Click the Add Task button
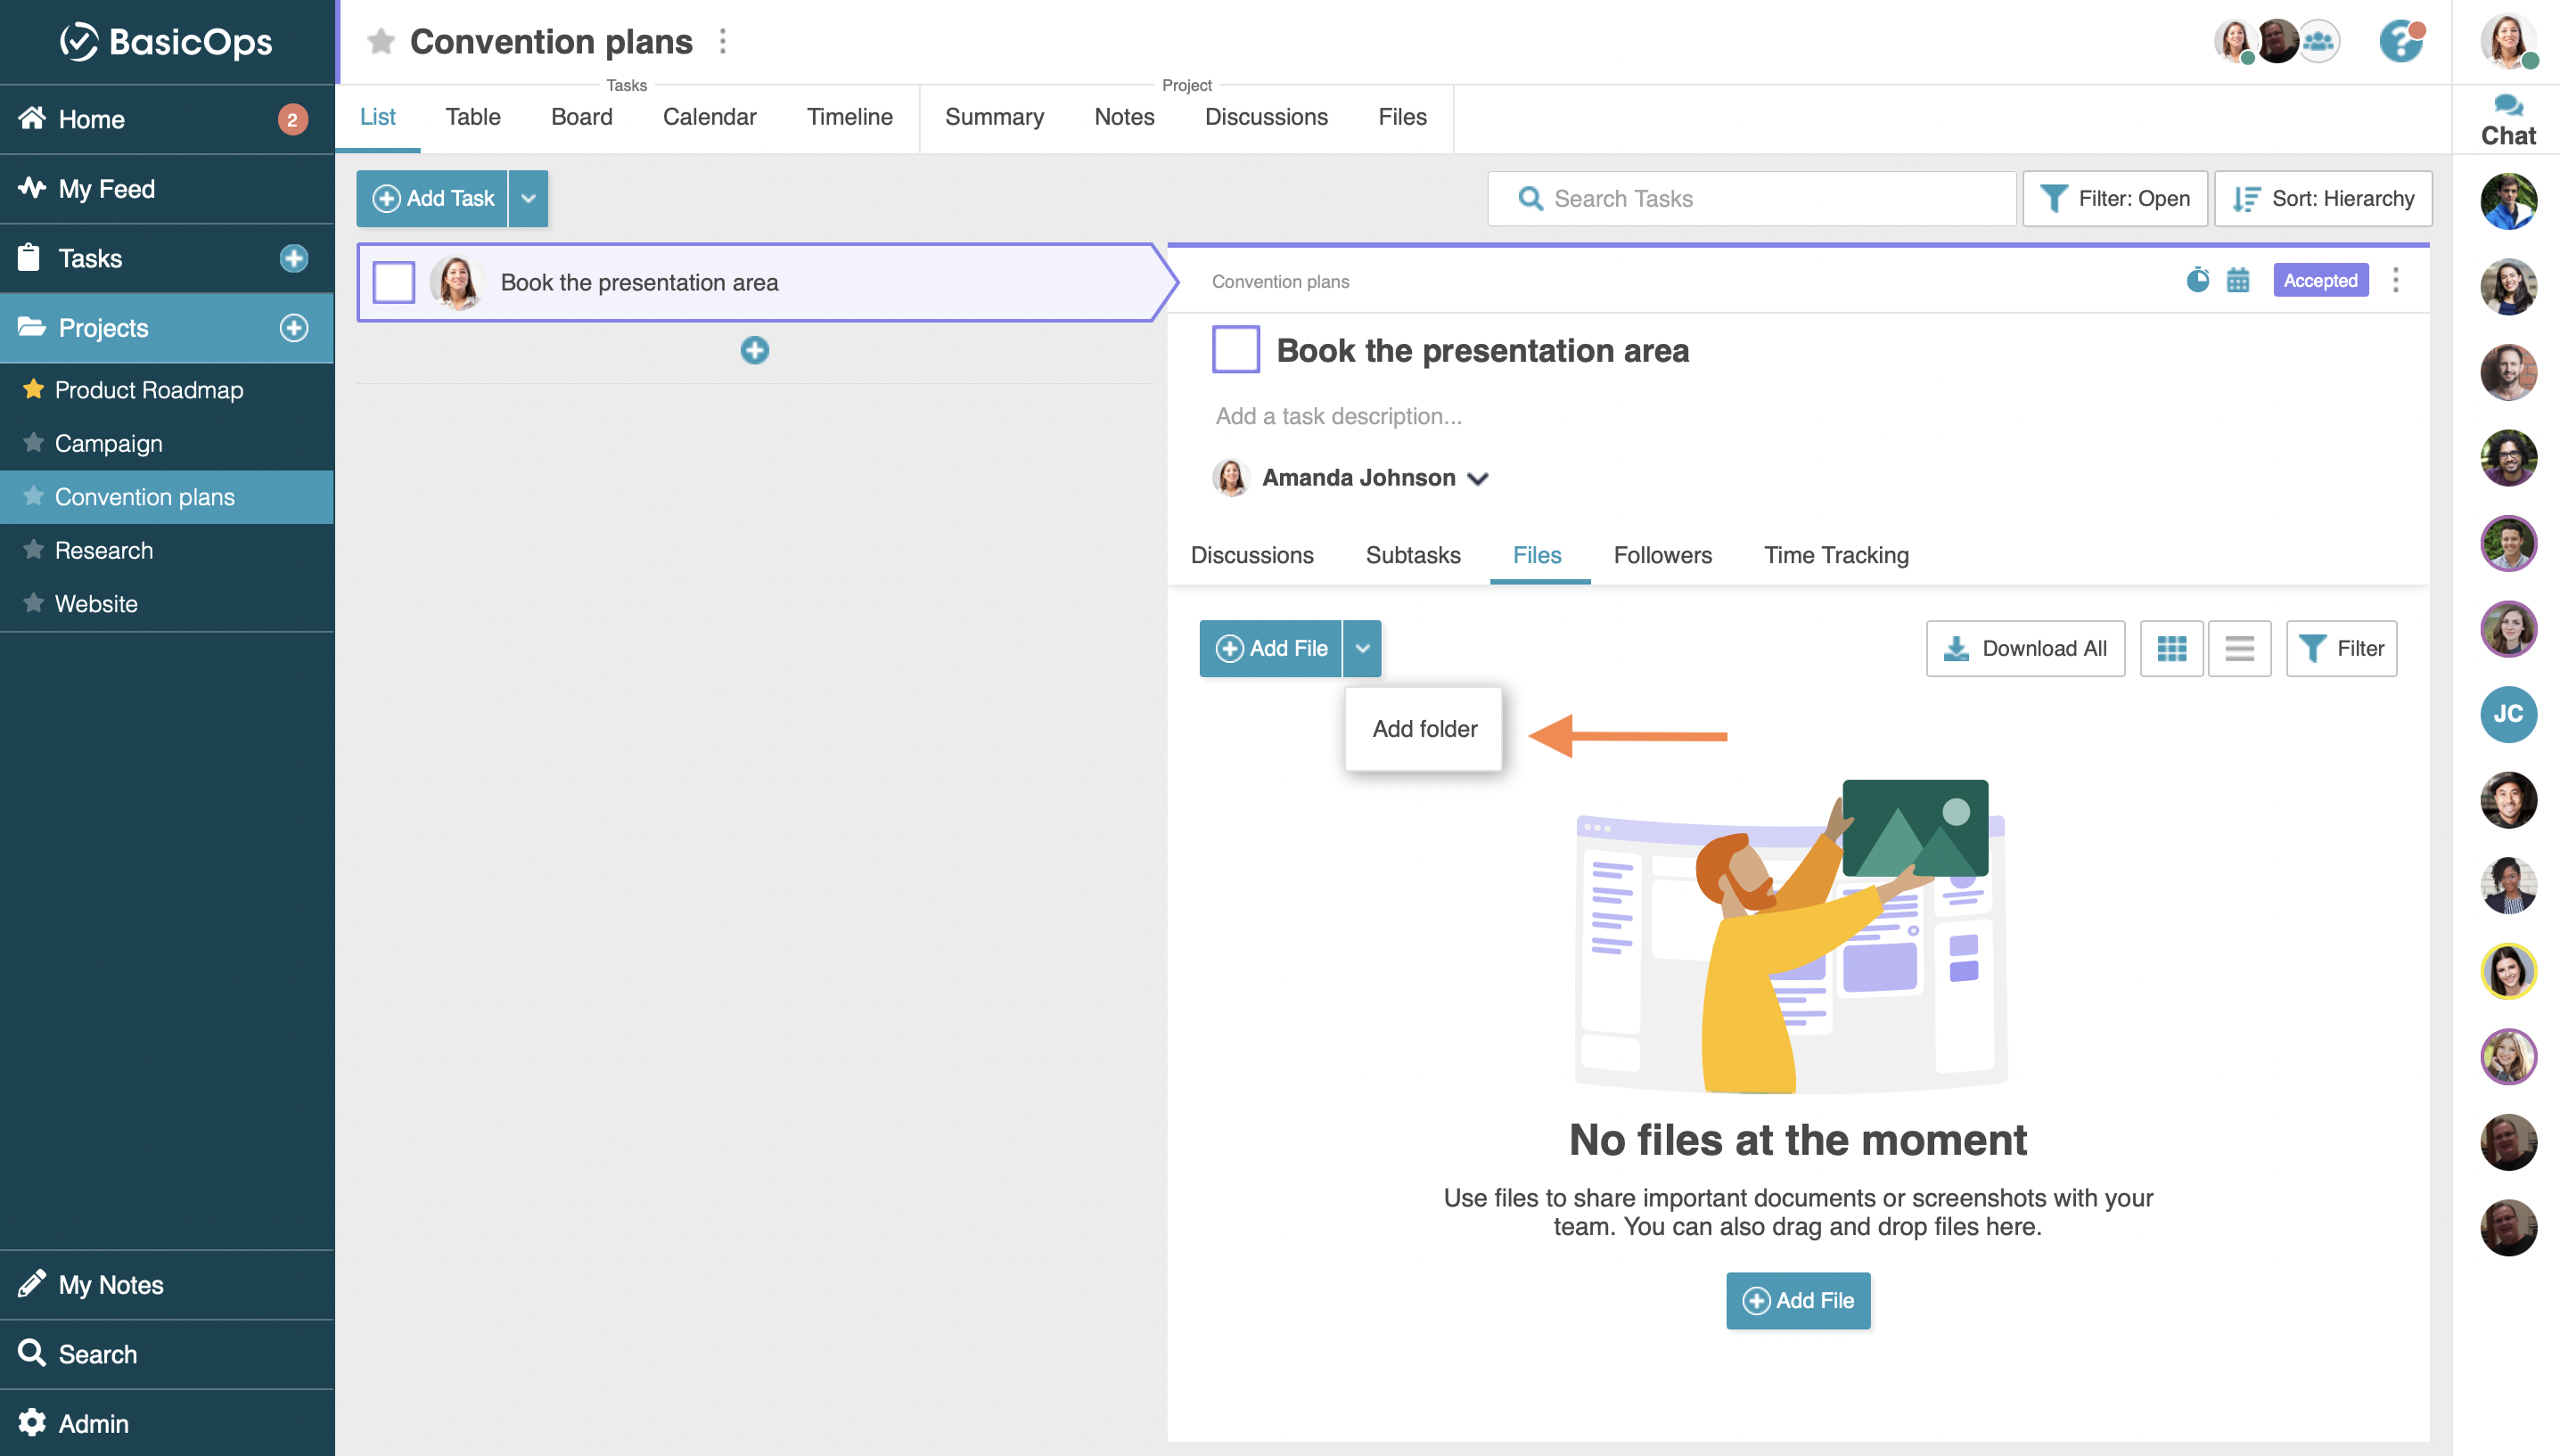The height and width of the screenshot is (1456, 2560). [432, 198]
